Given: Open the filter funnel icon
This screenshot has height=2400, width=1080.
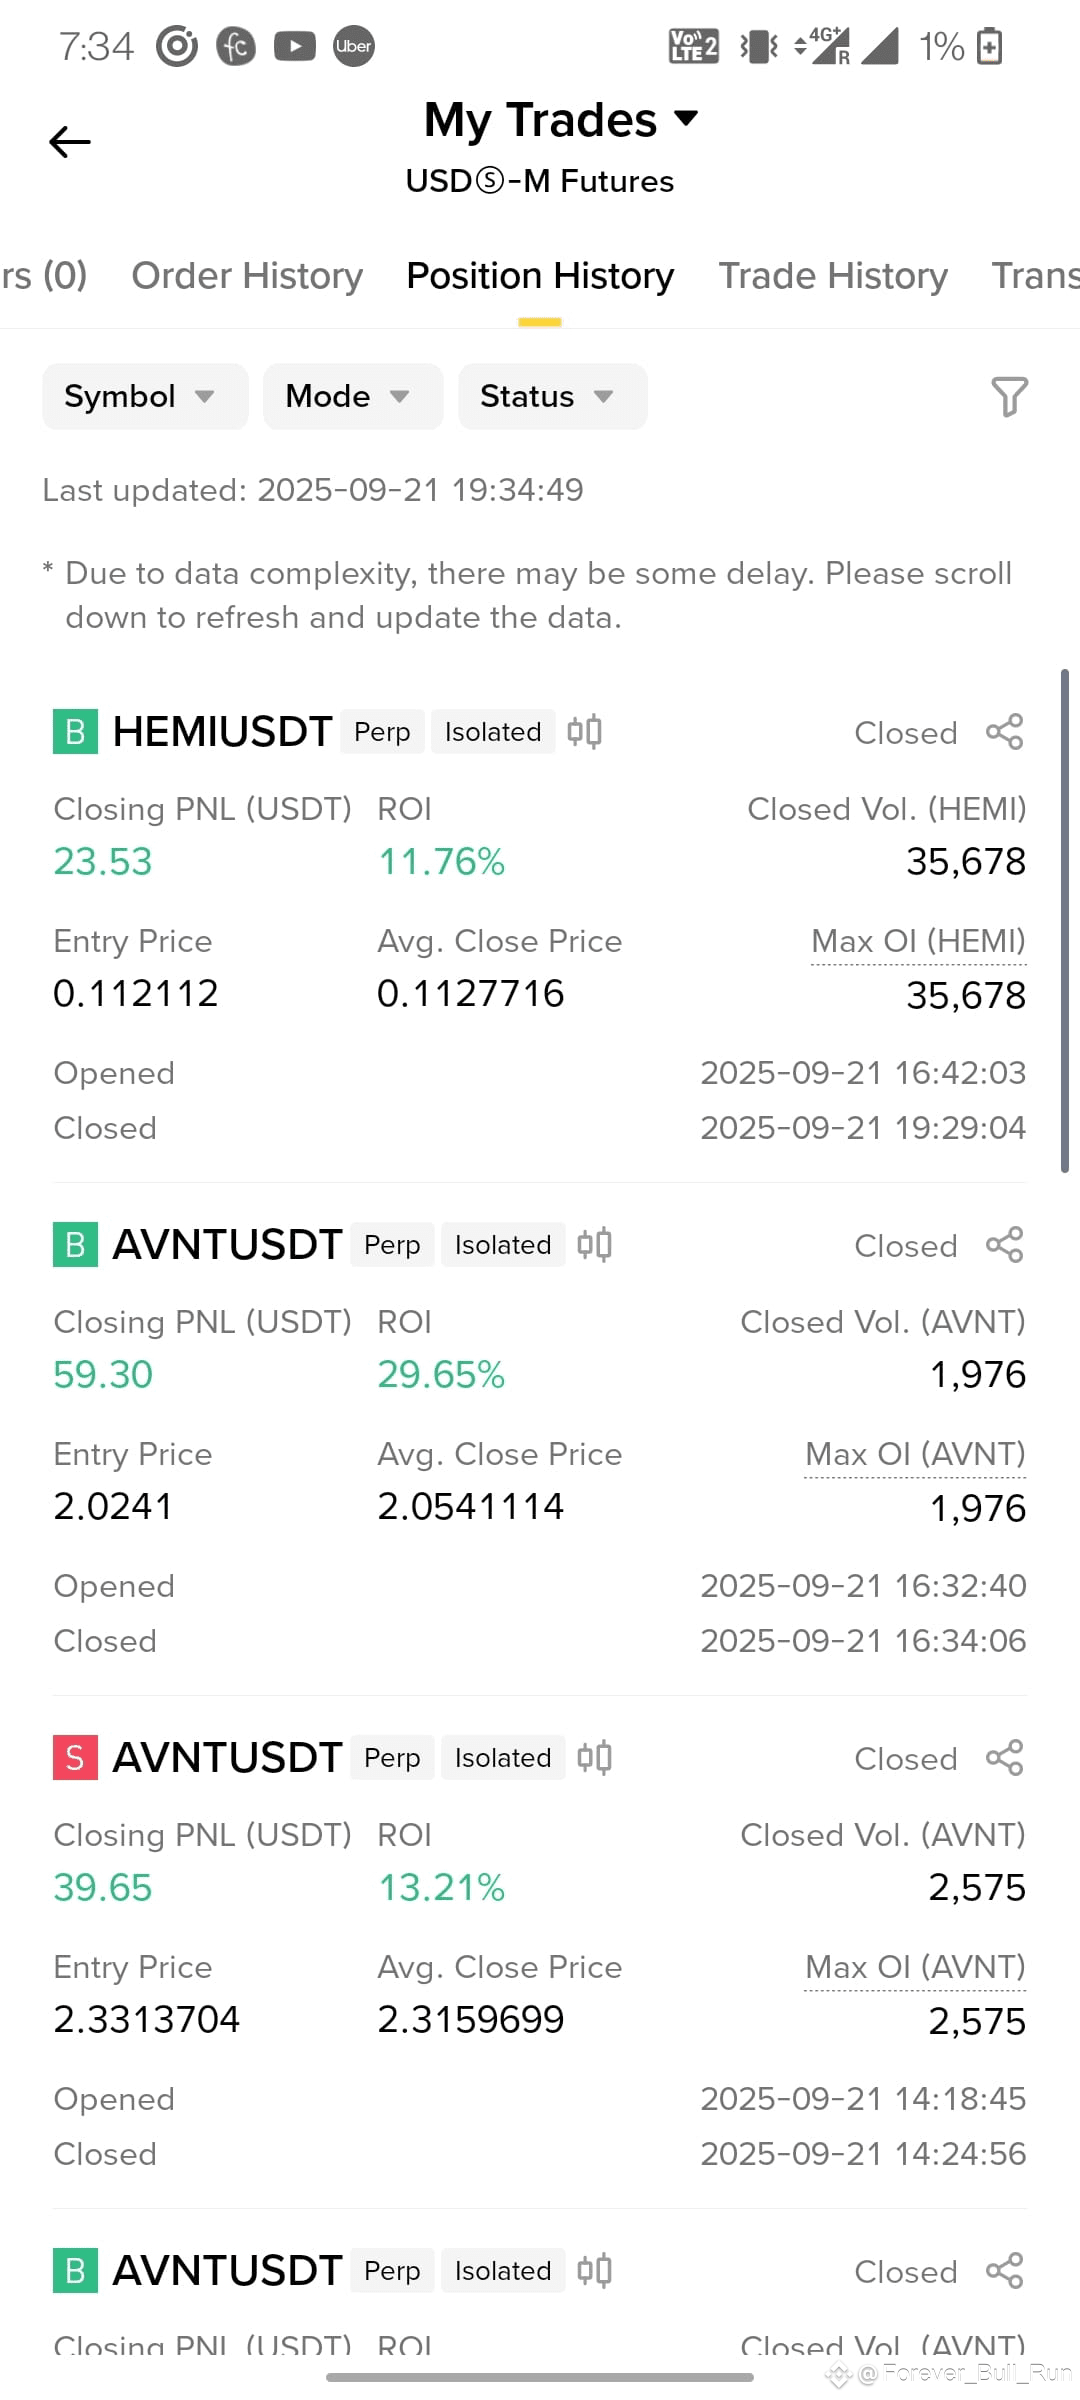Looking at the screenshot, I should (1009, 397).
